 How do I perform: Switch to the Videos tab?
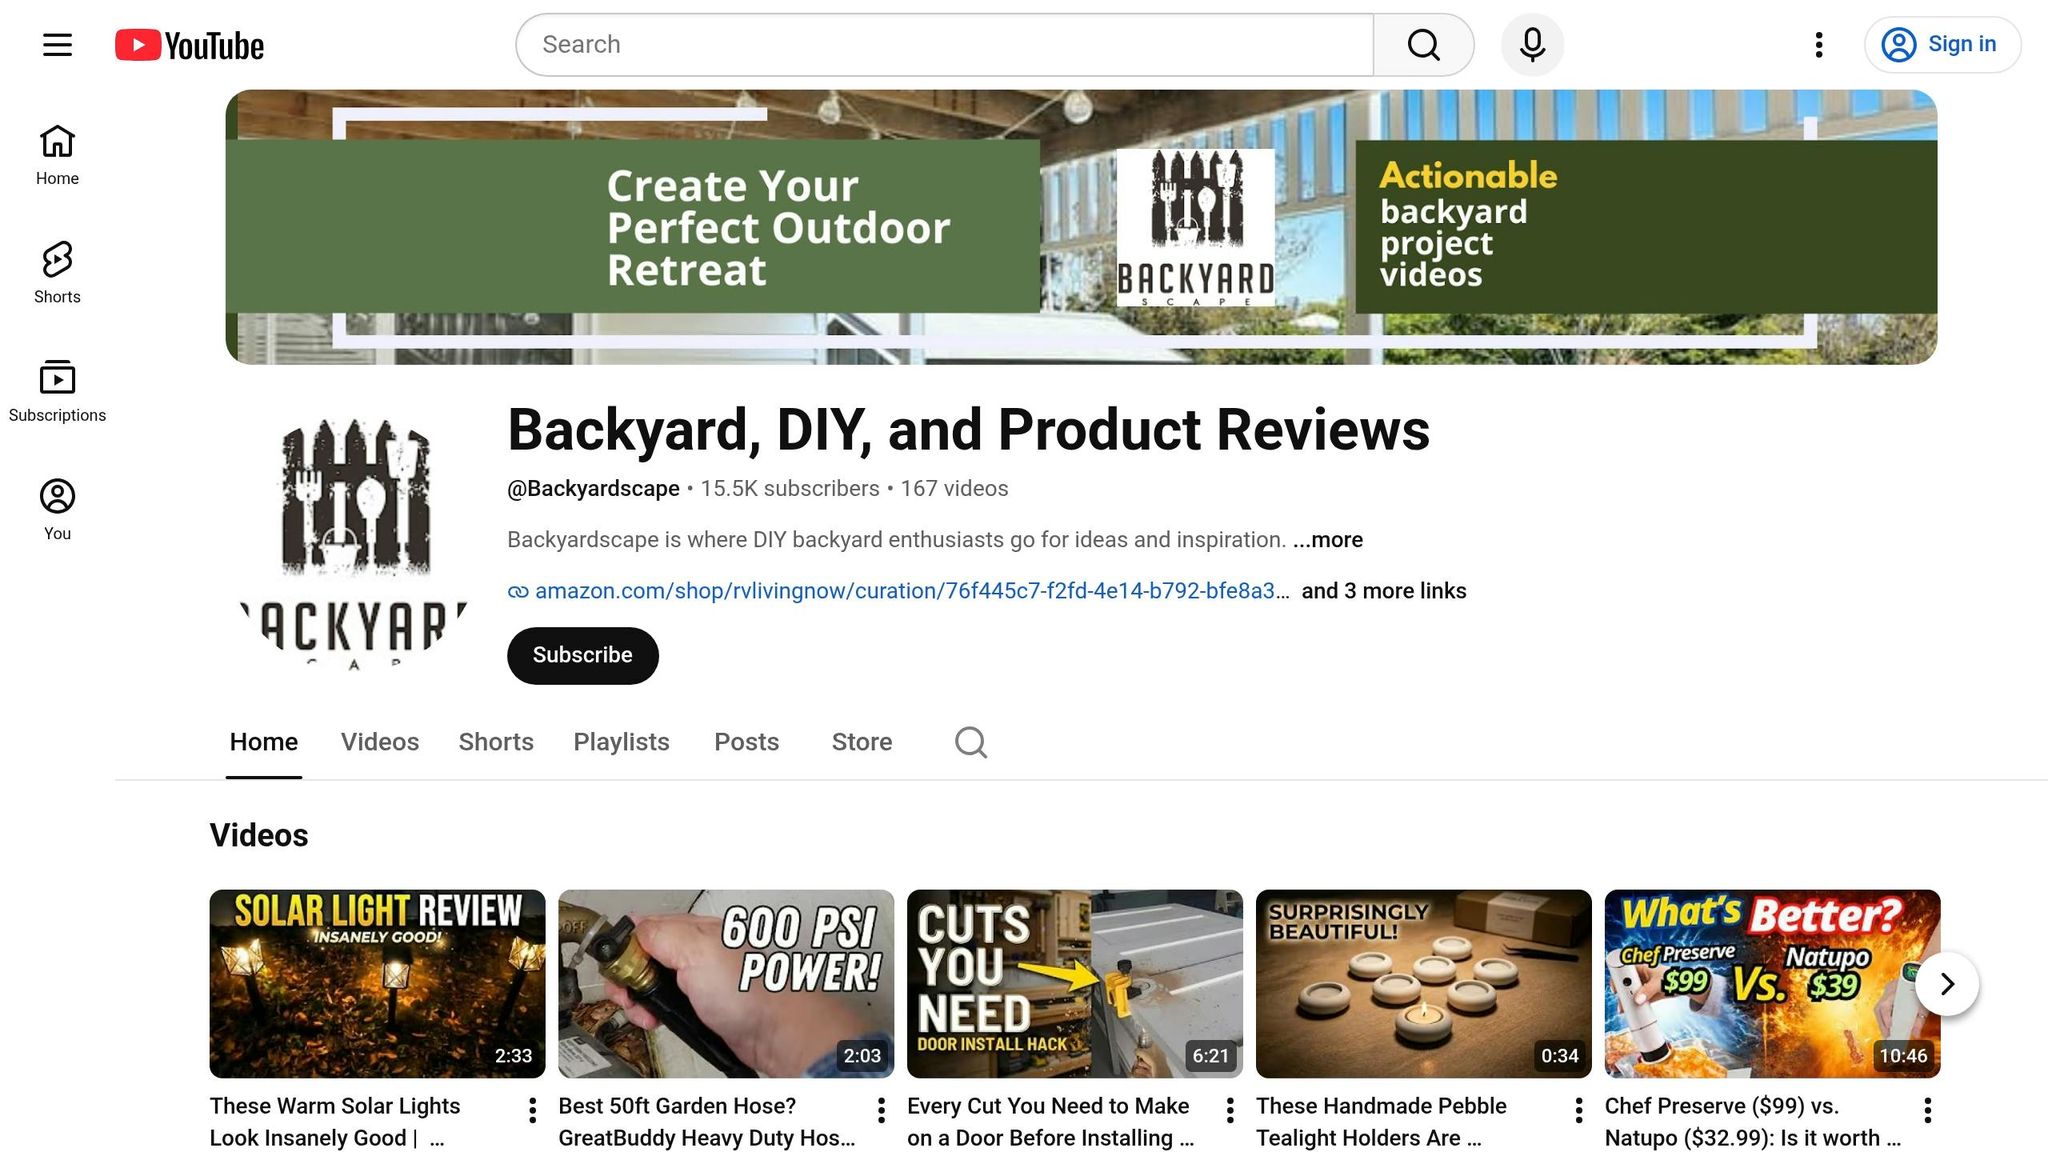(380, 742)
